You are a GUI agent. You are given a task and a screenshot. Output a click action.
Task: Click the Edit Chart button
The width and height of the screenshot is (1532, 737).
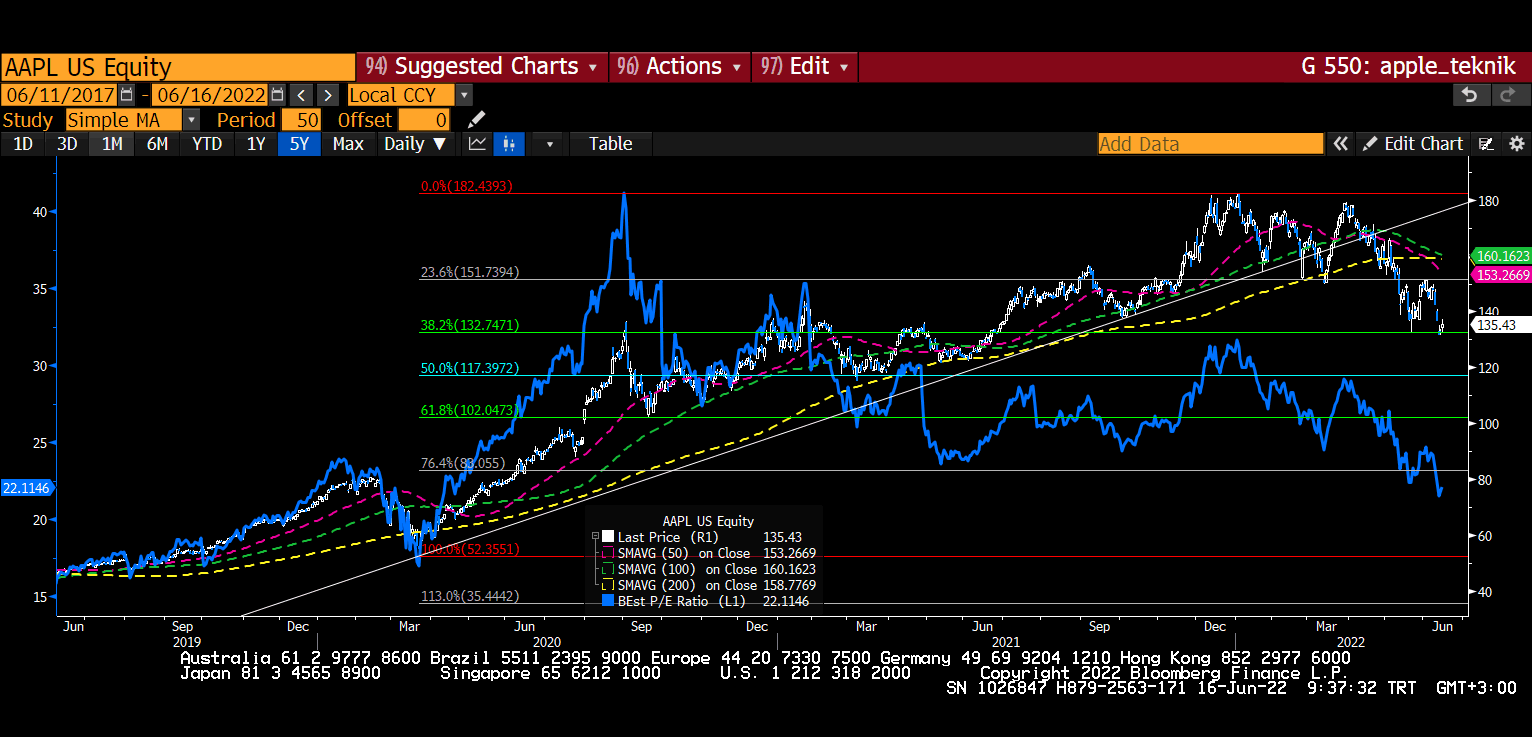tap(1413, 144)
